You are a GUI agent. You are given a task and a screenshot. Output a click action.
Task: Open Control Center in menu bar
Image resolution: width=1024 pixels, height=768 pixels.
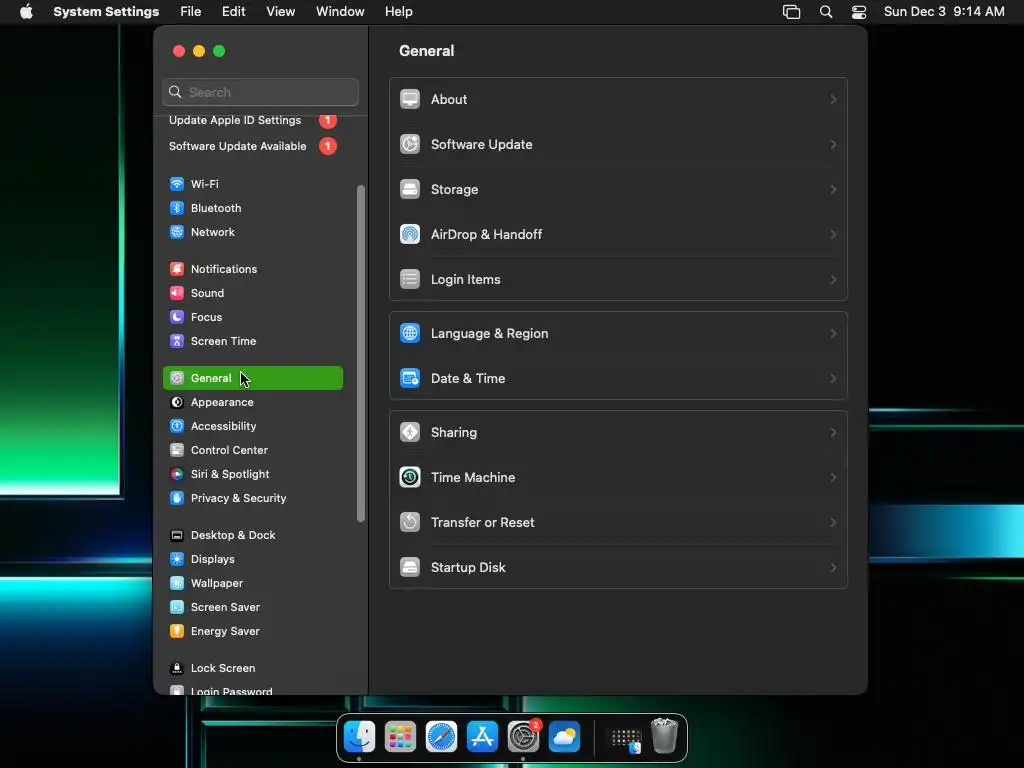859,12
